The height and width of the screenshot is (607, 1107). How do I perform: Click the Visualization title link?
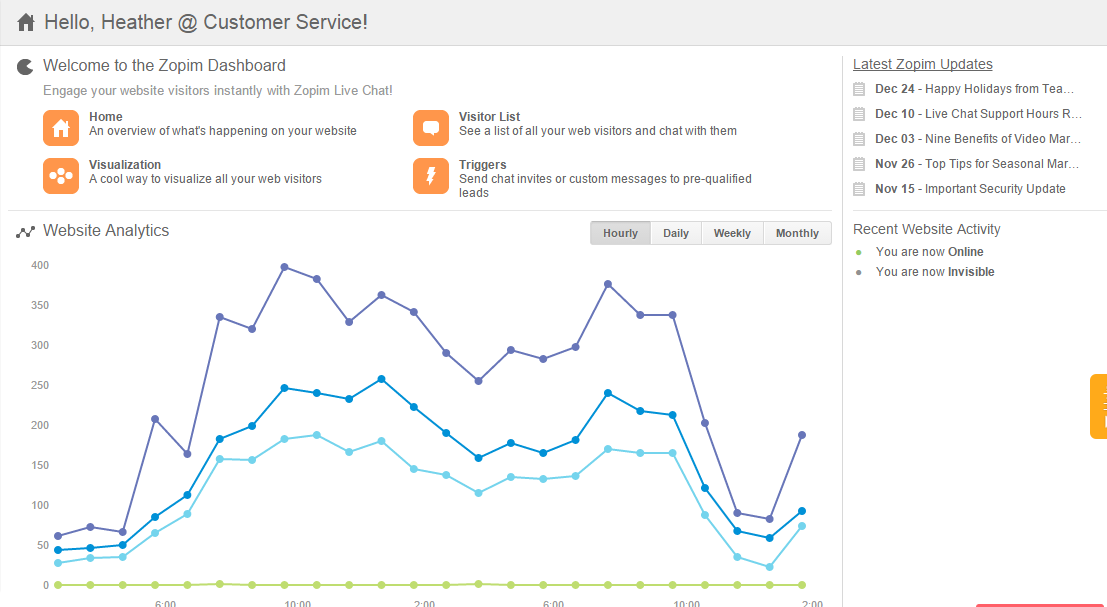click(x=125, y=165)
